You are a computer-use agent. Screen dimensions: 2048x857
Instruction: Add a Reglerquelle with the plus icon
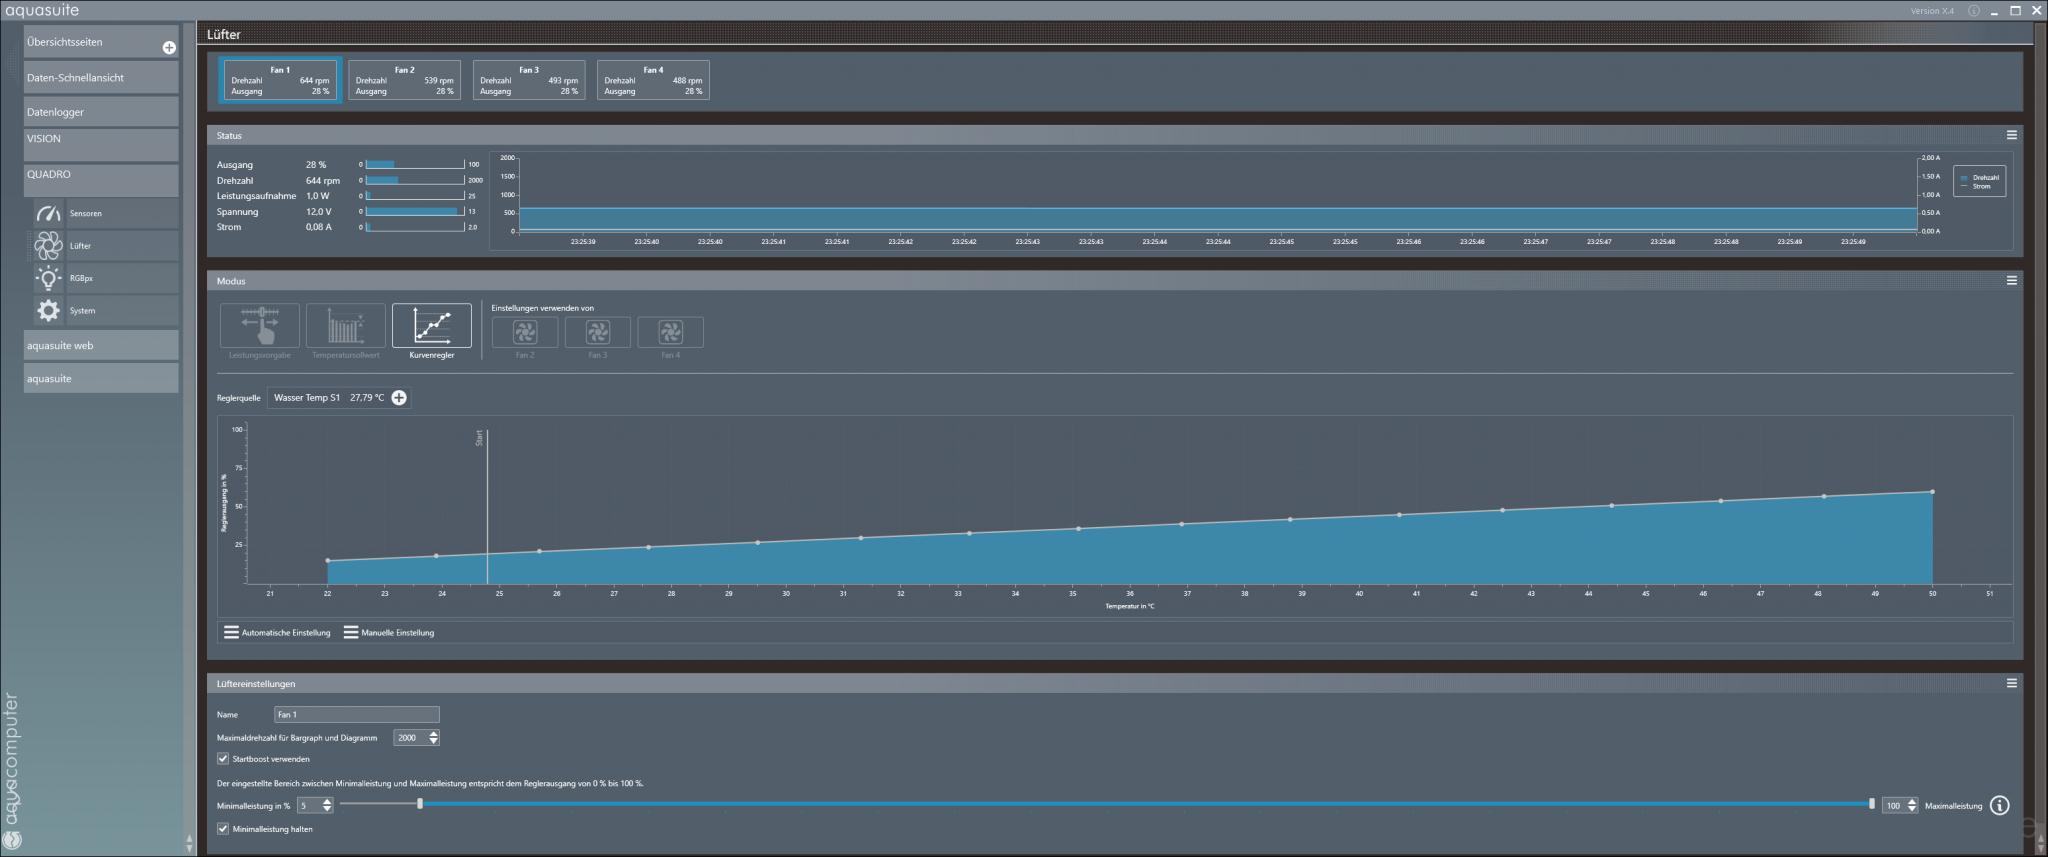pyautogui.click(x=399, y=398)
